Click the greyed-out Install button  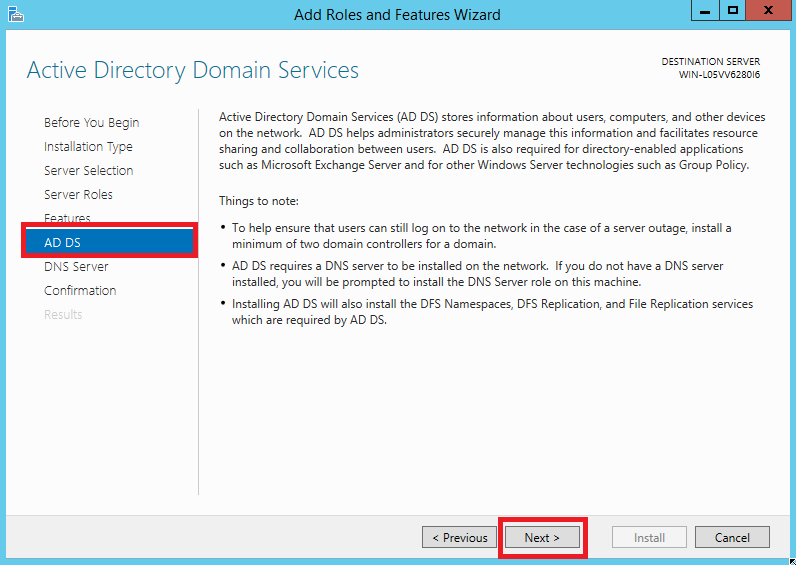pyautogui.click(x=649, y=538)
